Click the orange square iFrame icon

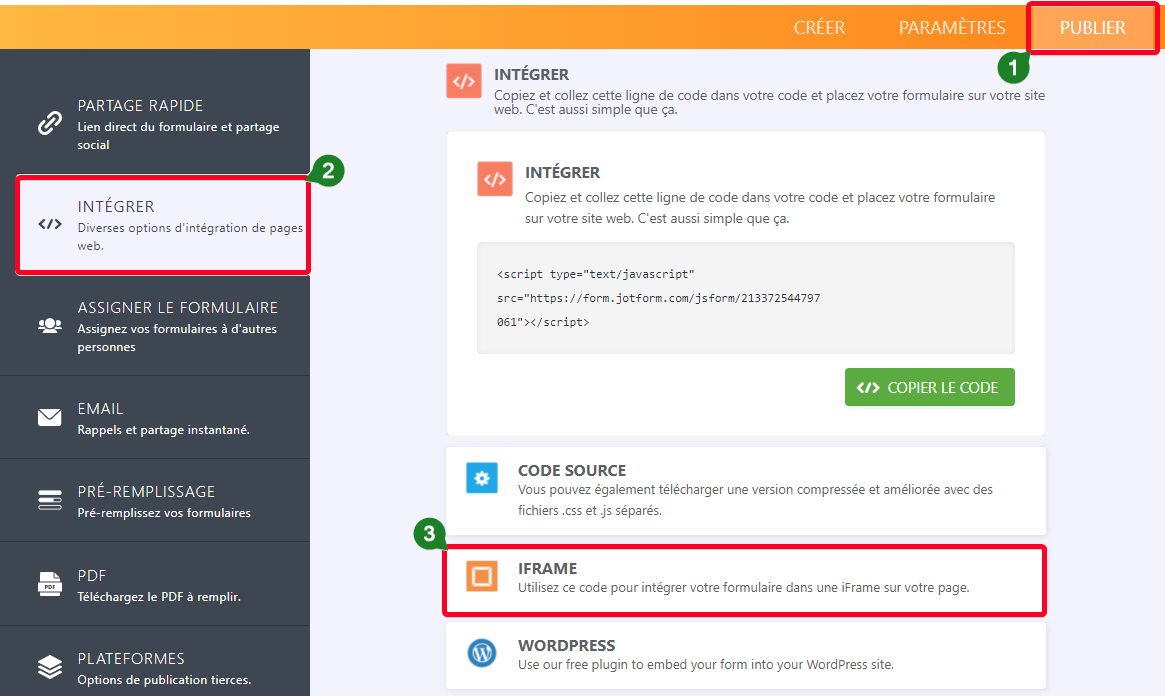pyautogui.click(x=481, y=576)
